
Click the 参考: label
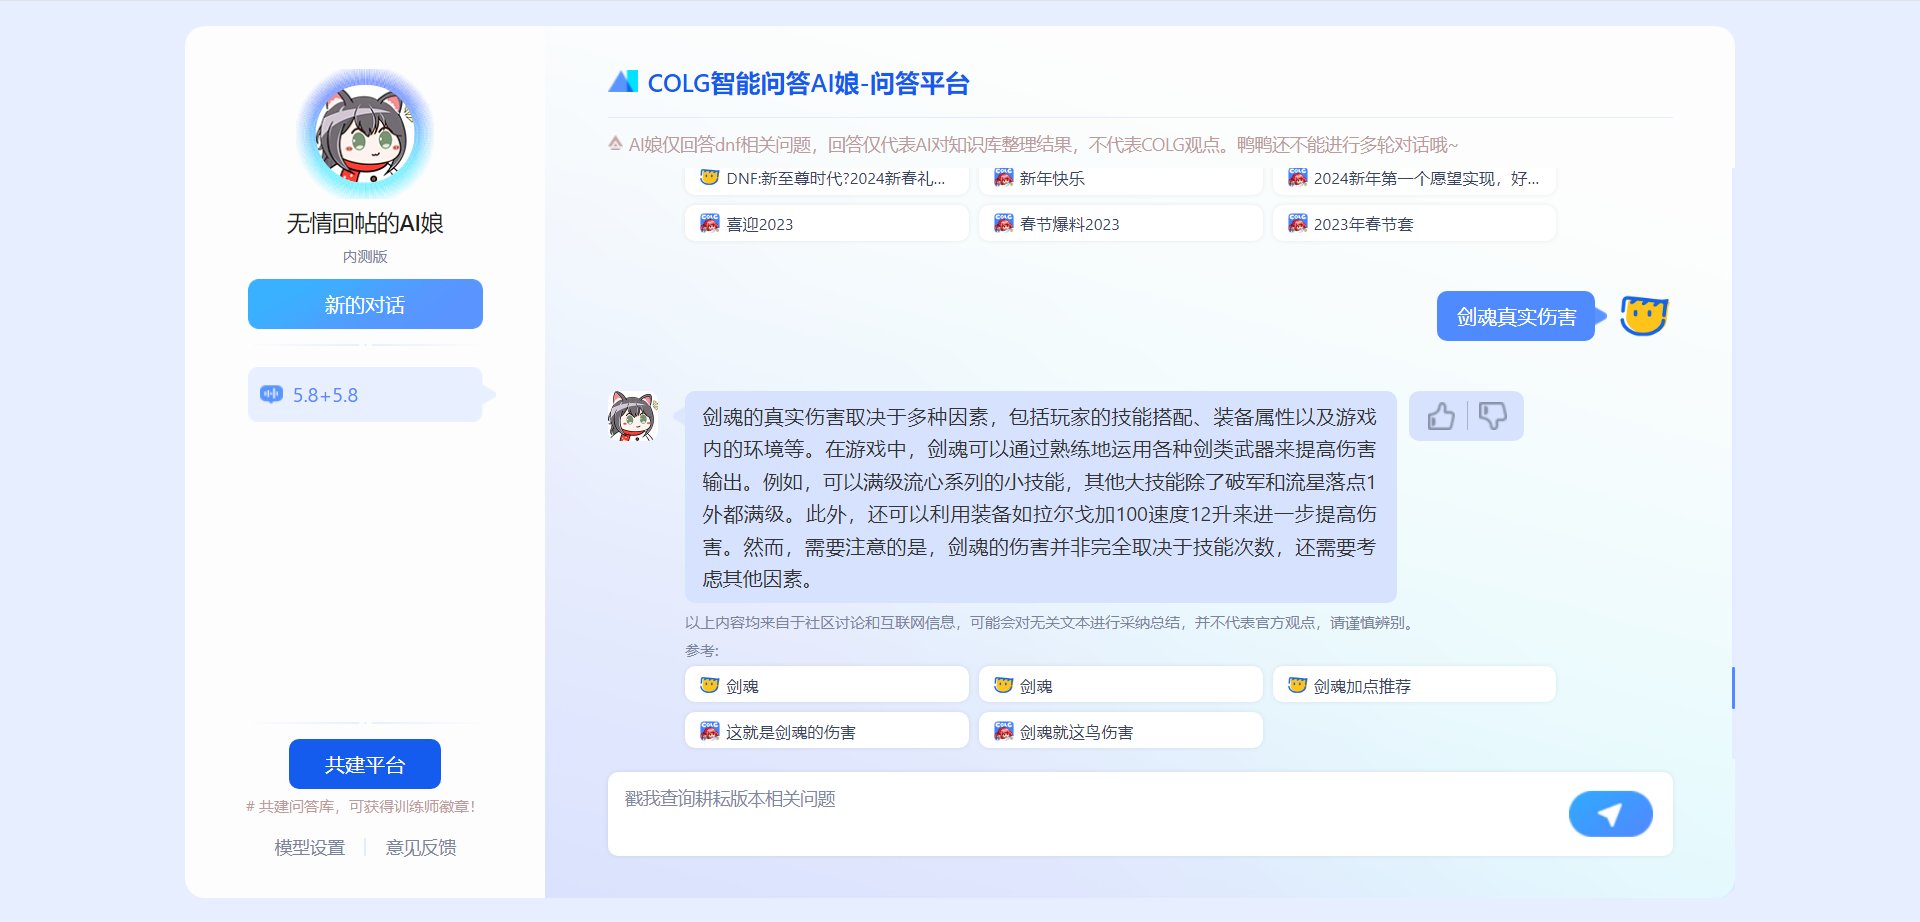pyautogui.click(x=702, y=650)
